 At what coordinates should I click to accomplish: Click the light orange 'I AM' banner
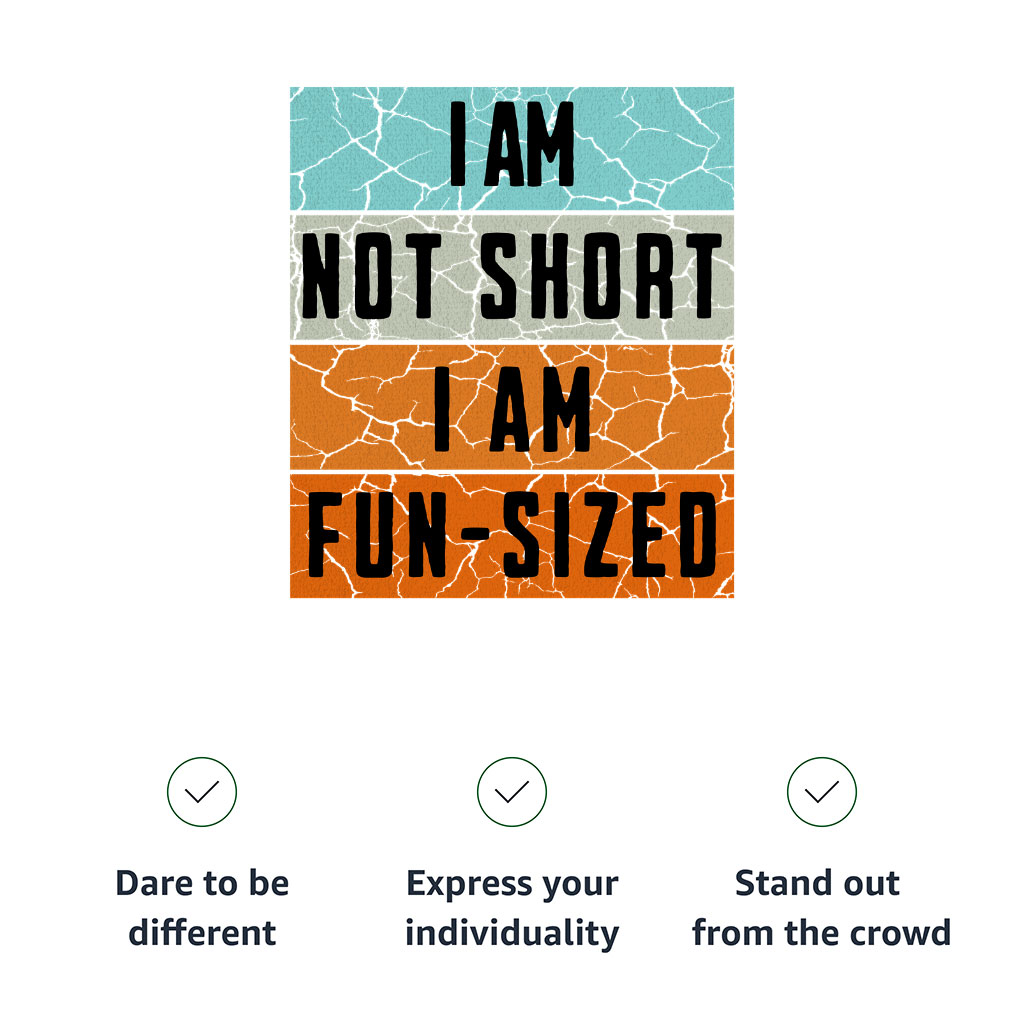(x=511, y=407)
